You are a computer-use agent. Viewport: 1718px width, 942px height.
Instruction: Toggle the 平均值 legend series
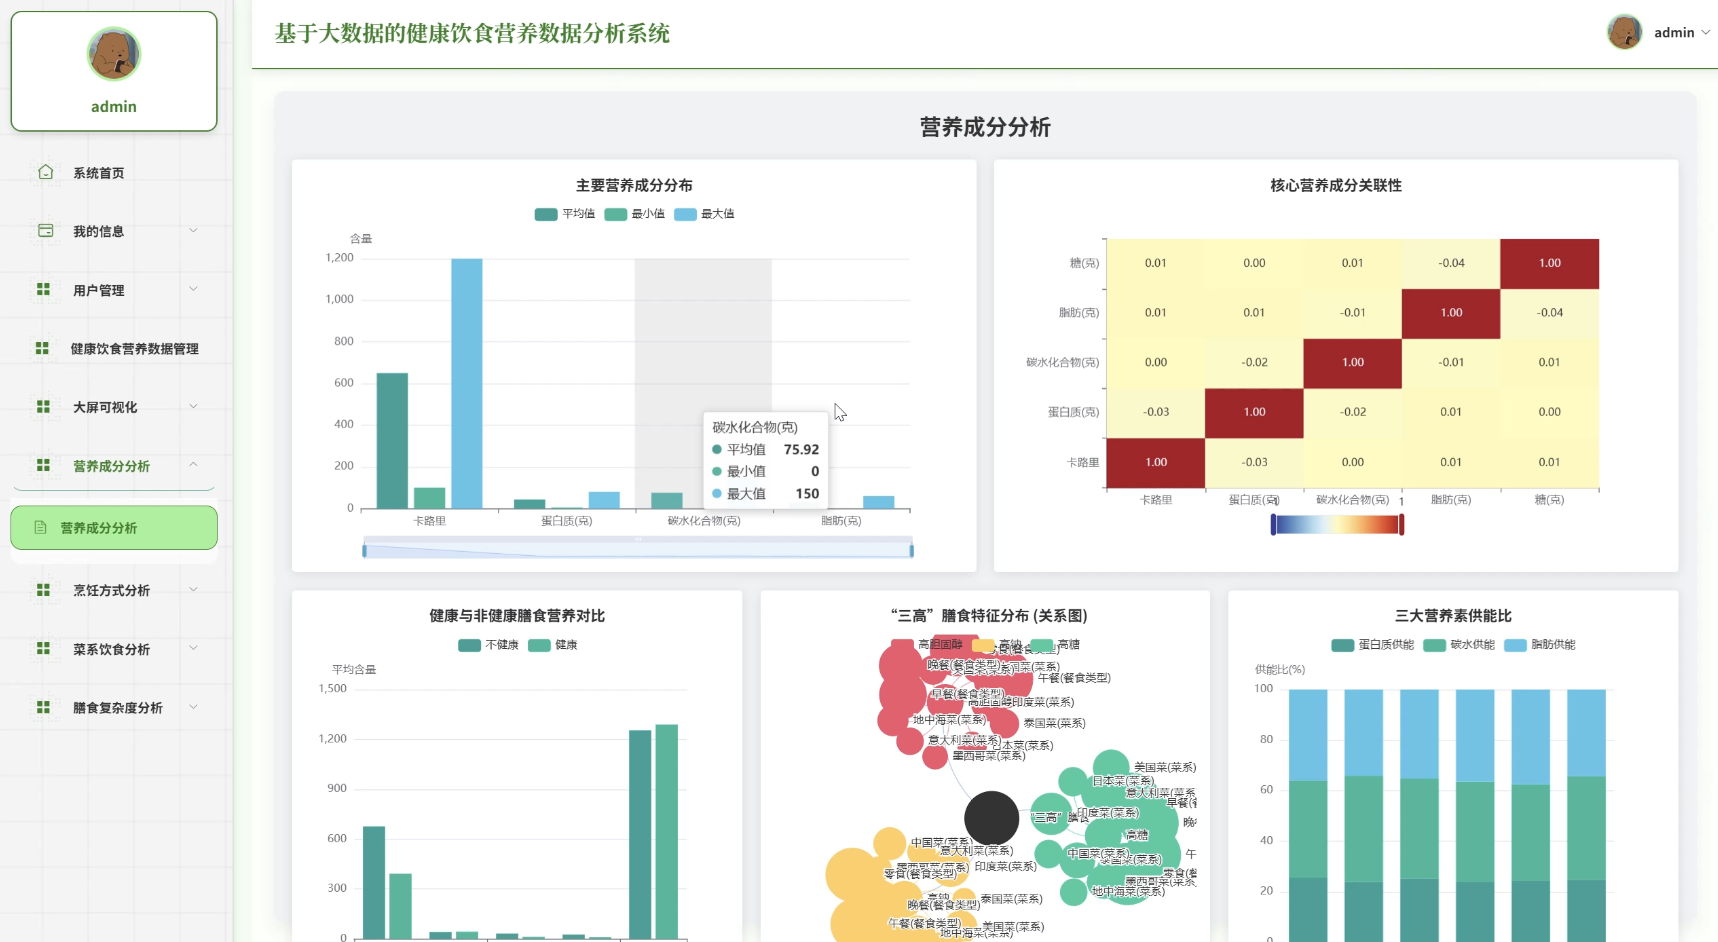[x=565, y=214]
